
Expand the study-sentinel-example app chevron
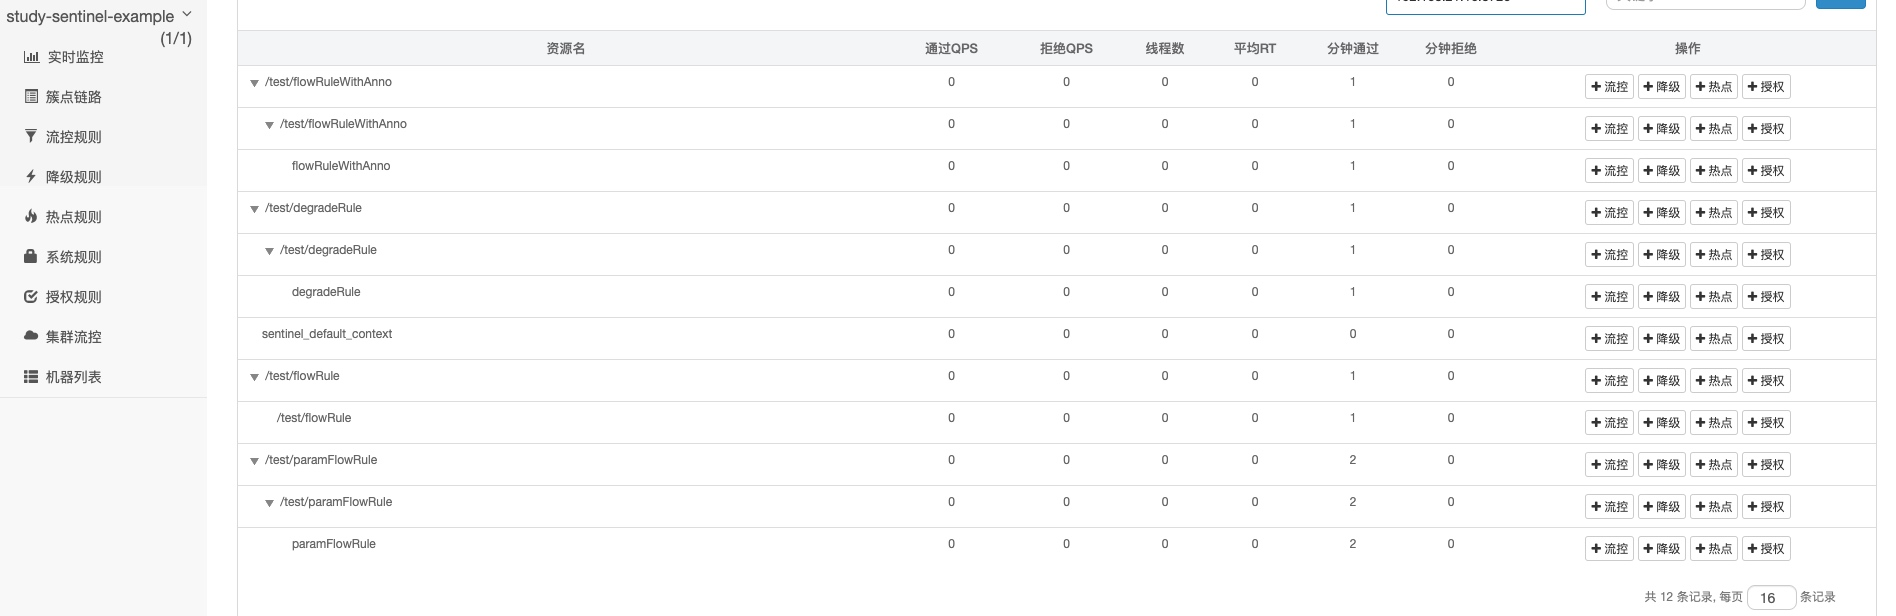(x=187, y=15)
